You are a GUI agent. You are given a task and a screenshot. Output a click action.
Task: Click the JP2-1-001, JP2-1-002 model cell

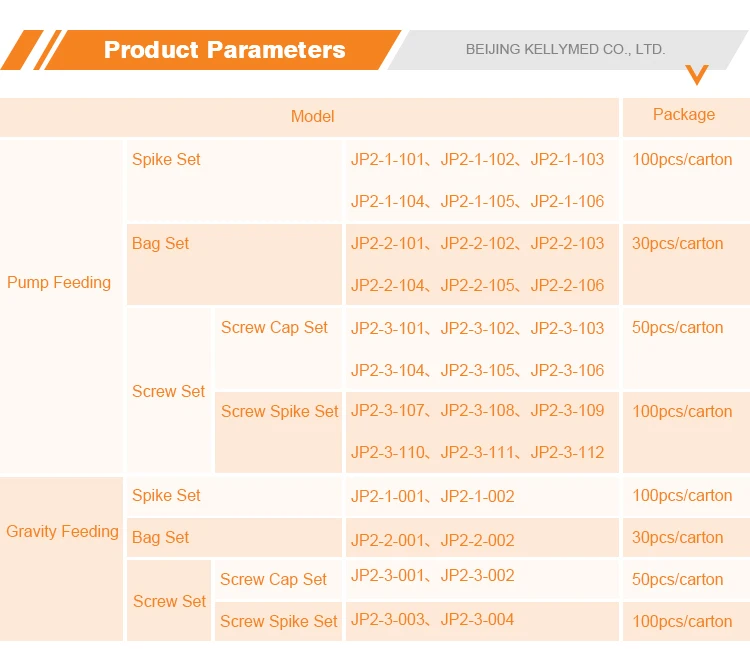click(x=482, y=497)
